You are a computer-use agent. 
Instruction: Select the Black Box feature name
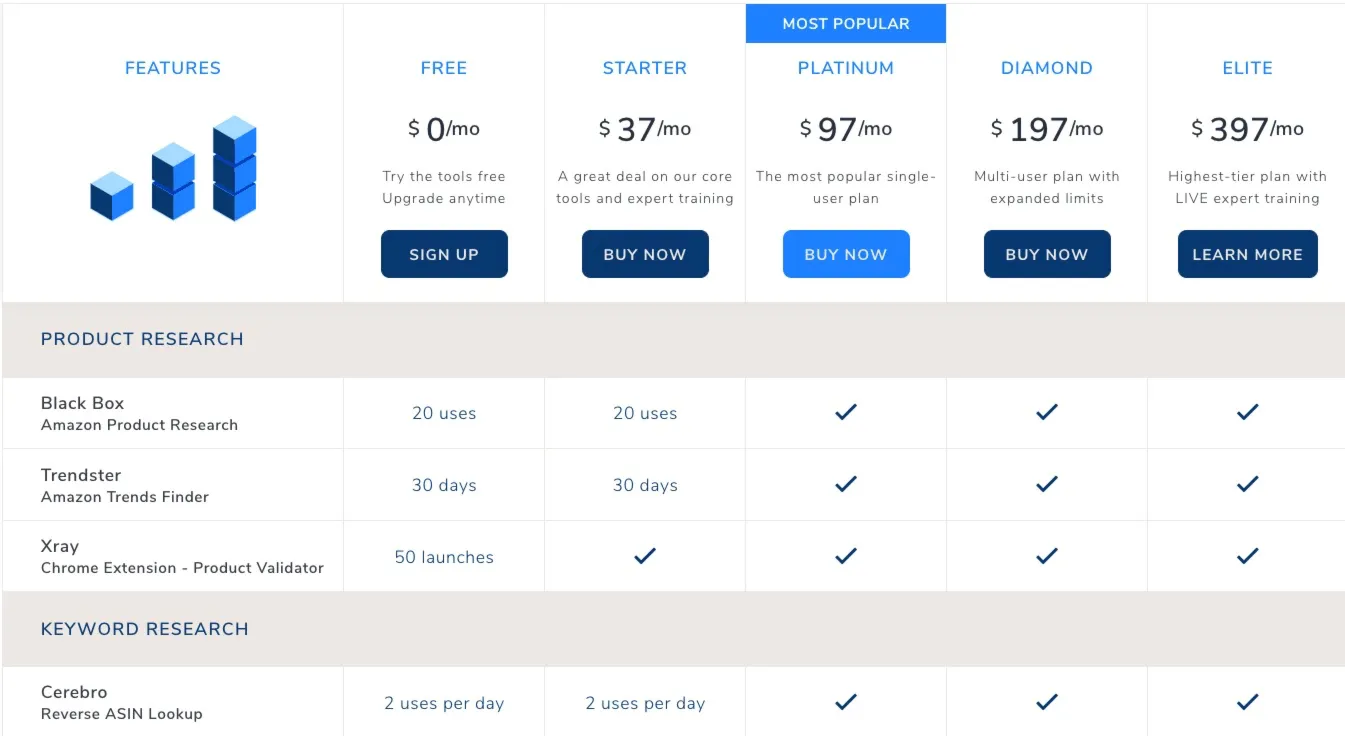pos(82,403)
